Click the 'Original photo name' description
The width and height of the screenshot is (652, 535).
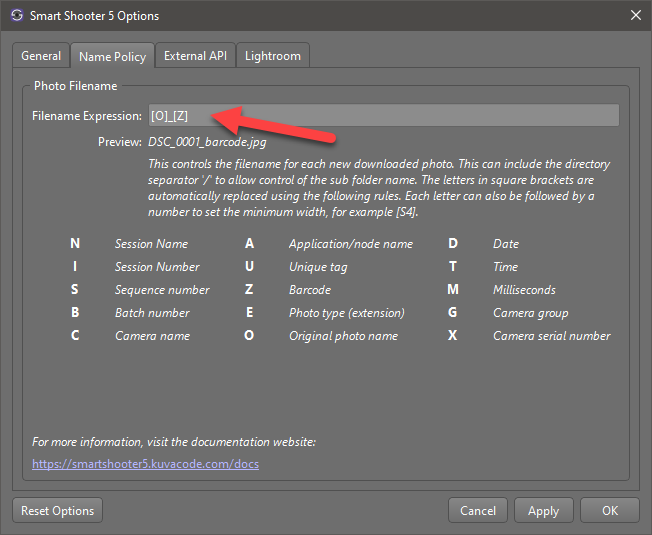[x=343, y=336]
